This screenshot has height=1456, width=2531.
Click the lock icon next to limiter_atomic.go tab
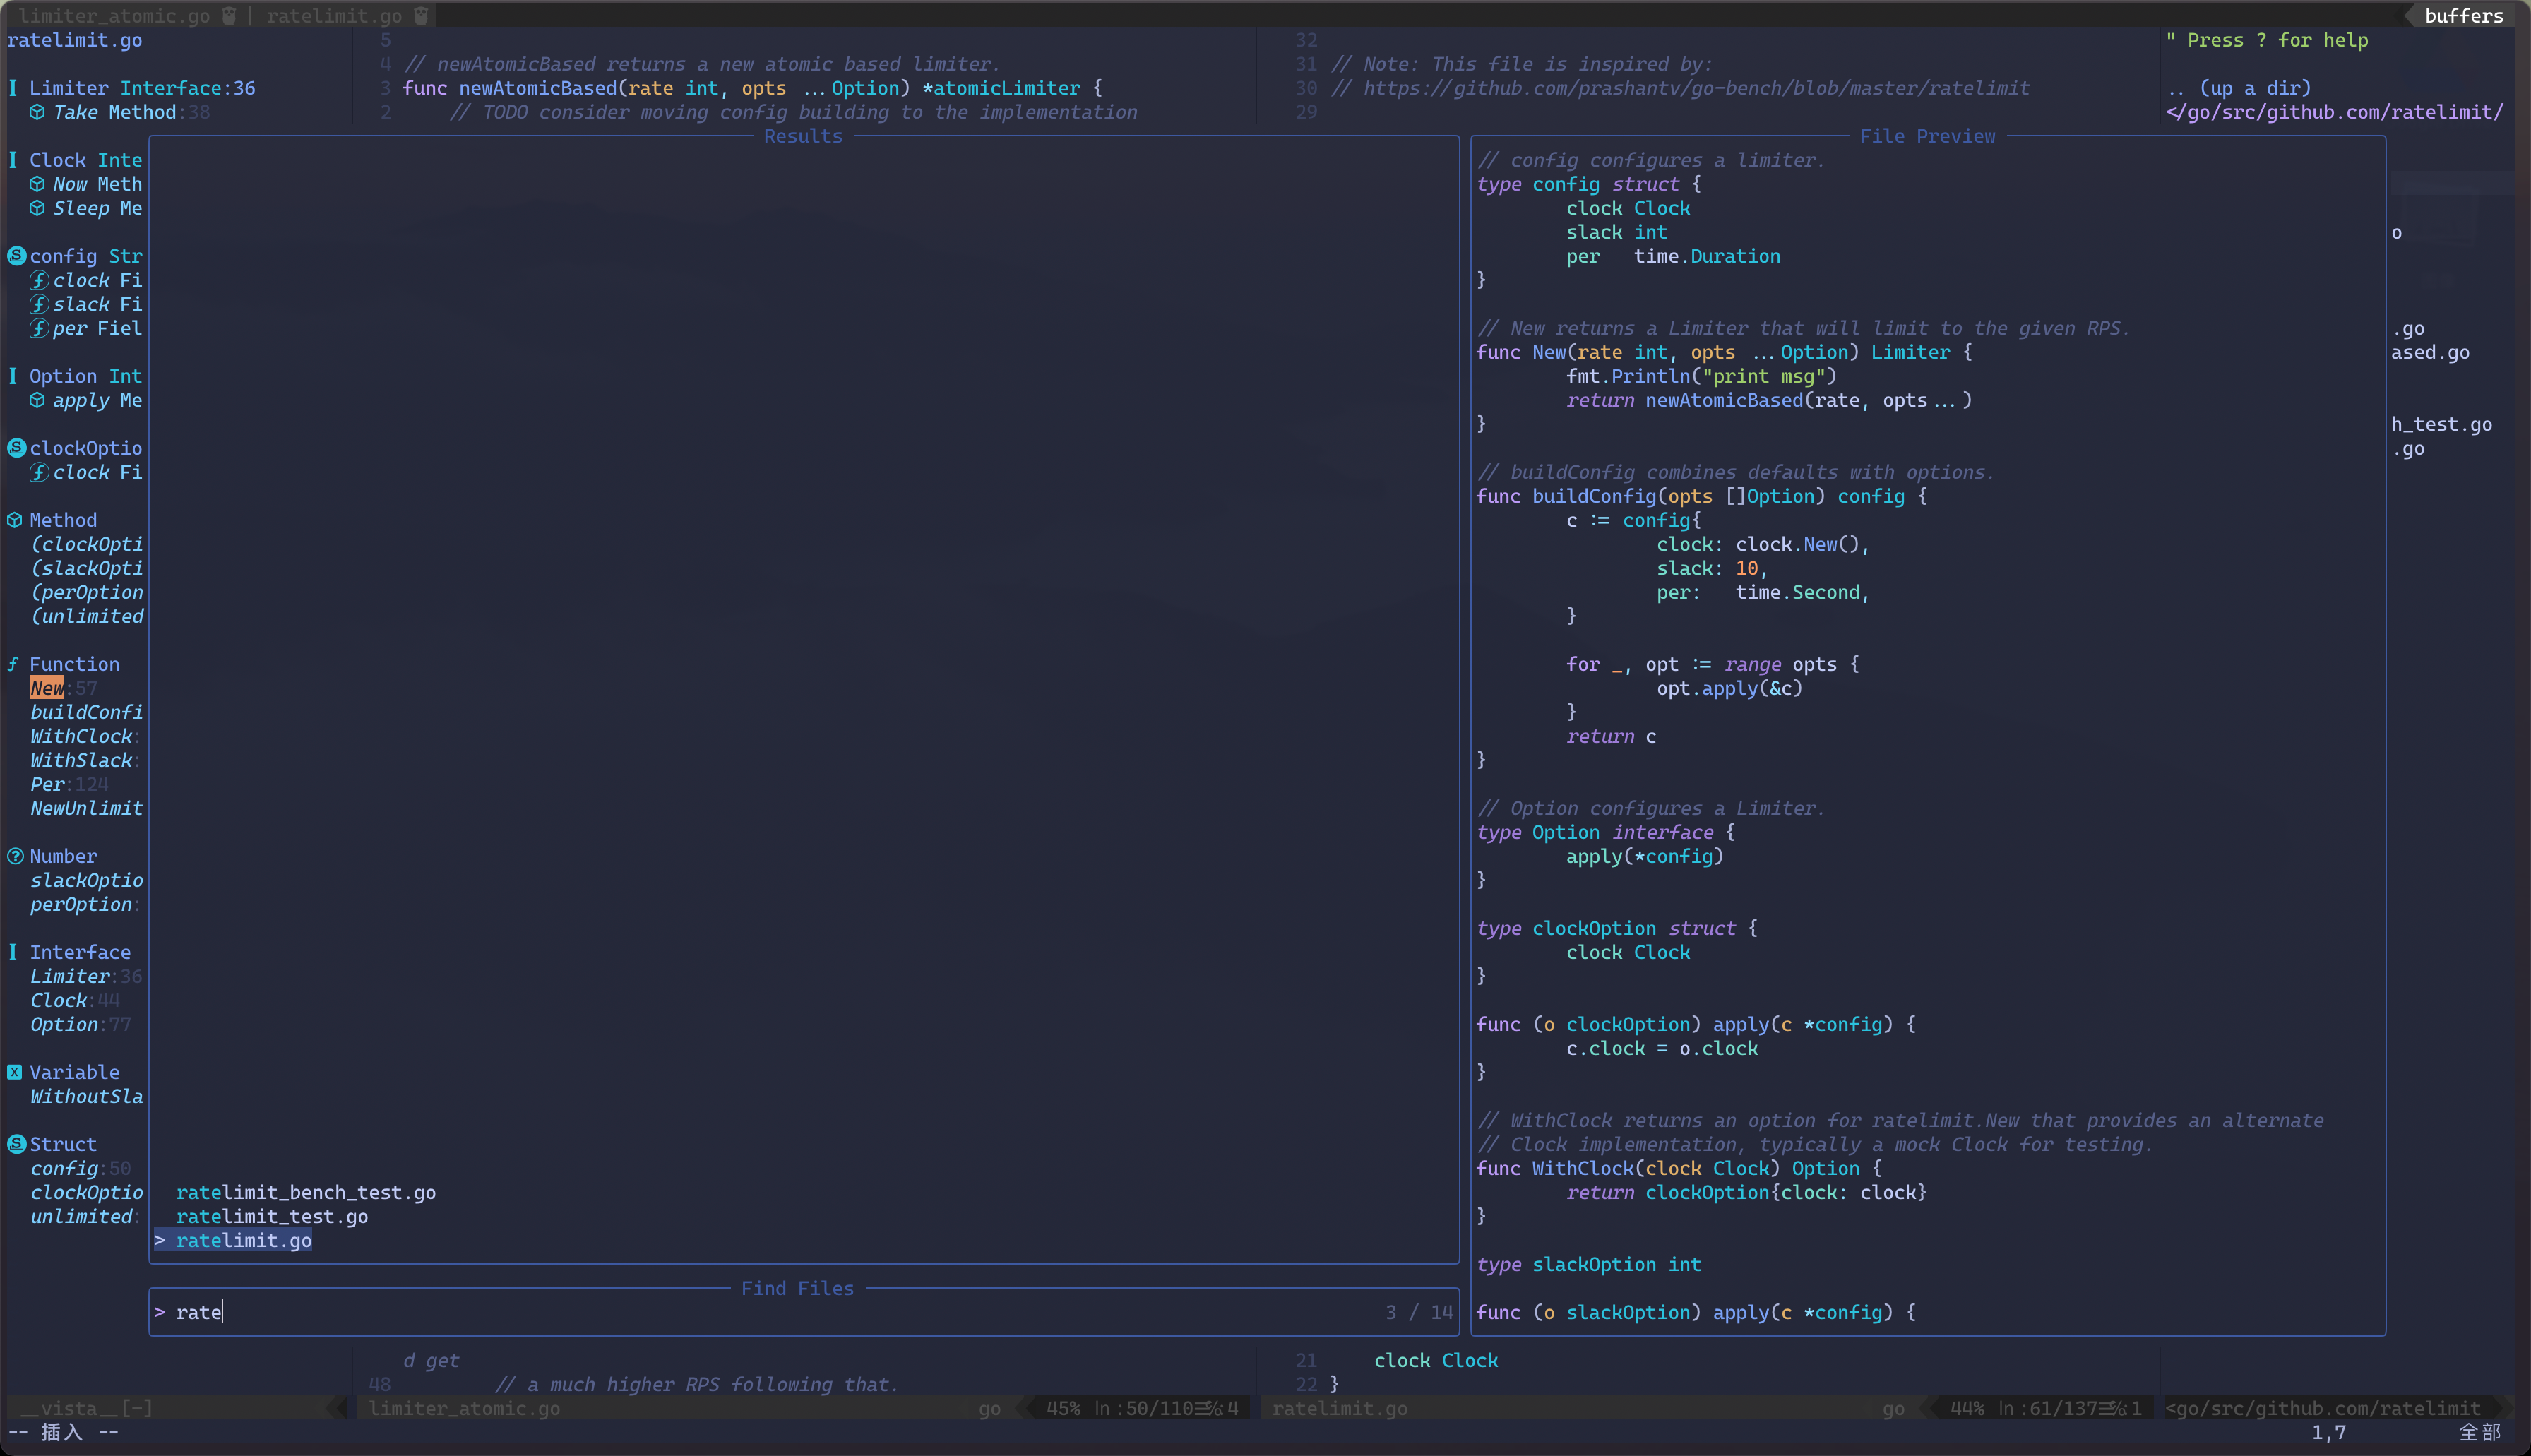click(229, 16)
